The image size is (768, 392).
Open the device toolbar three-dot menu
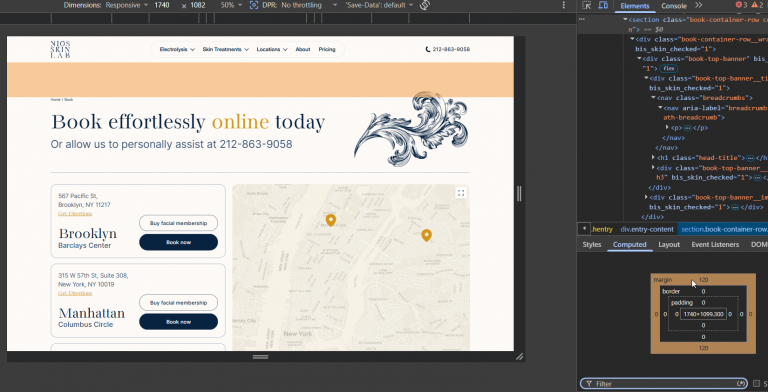pos(563,5)
